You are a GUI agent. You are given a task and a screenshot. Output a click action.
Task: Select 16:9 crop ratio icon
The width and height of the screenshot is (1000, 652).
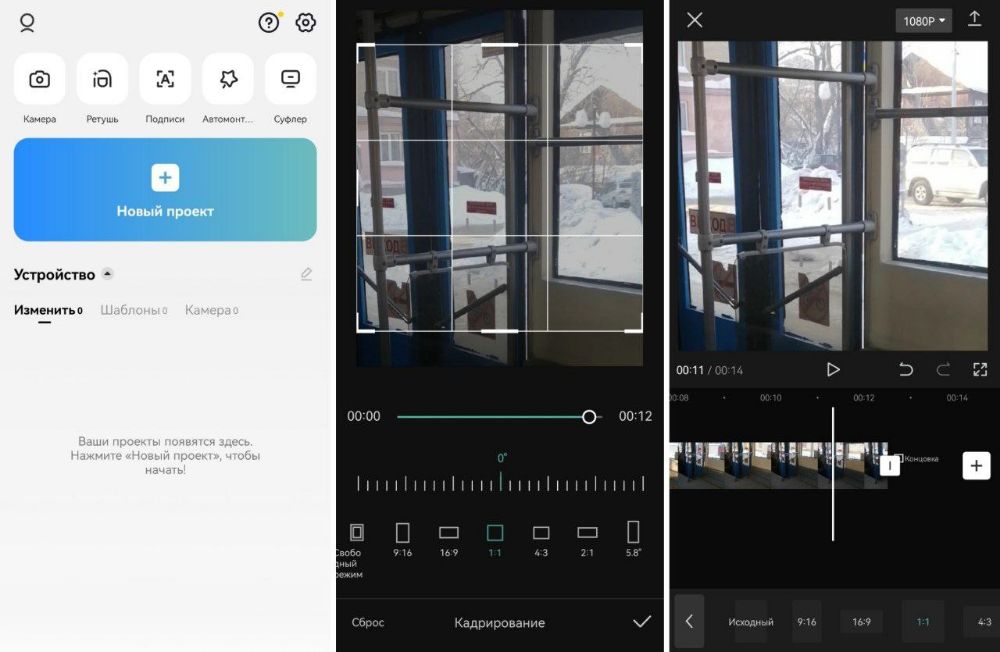point(449,532)
